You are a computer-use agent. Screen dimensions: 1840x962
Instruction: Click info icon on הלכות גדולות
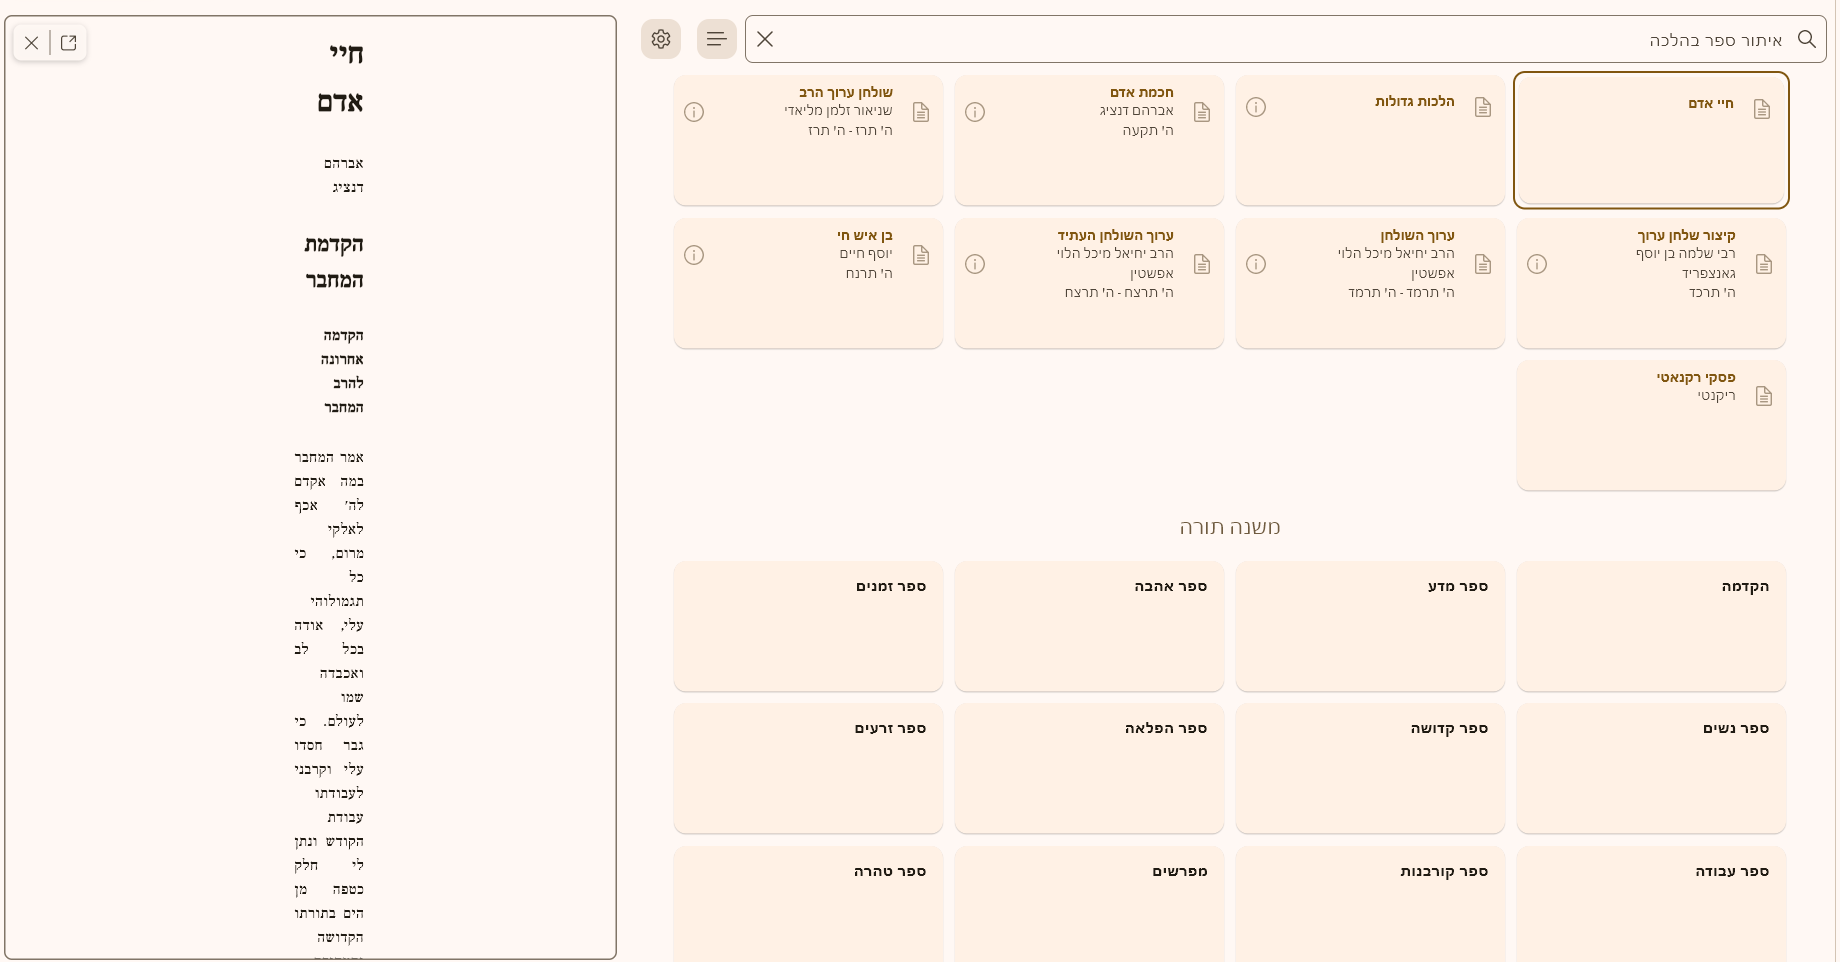tap(1256, 107)
